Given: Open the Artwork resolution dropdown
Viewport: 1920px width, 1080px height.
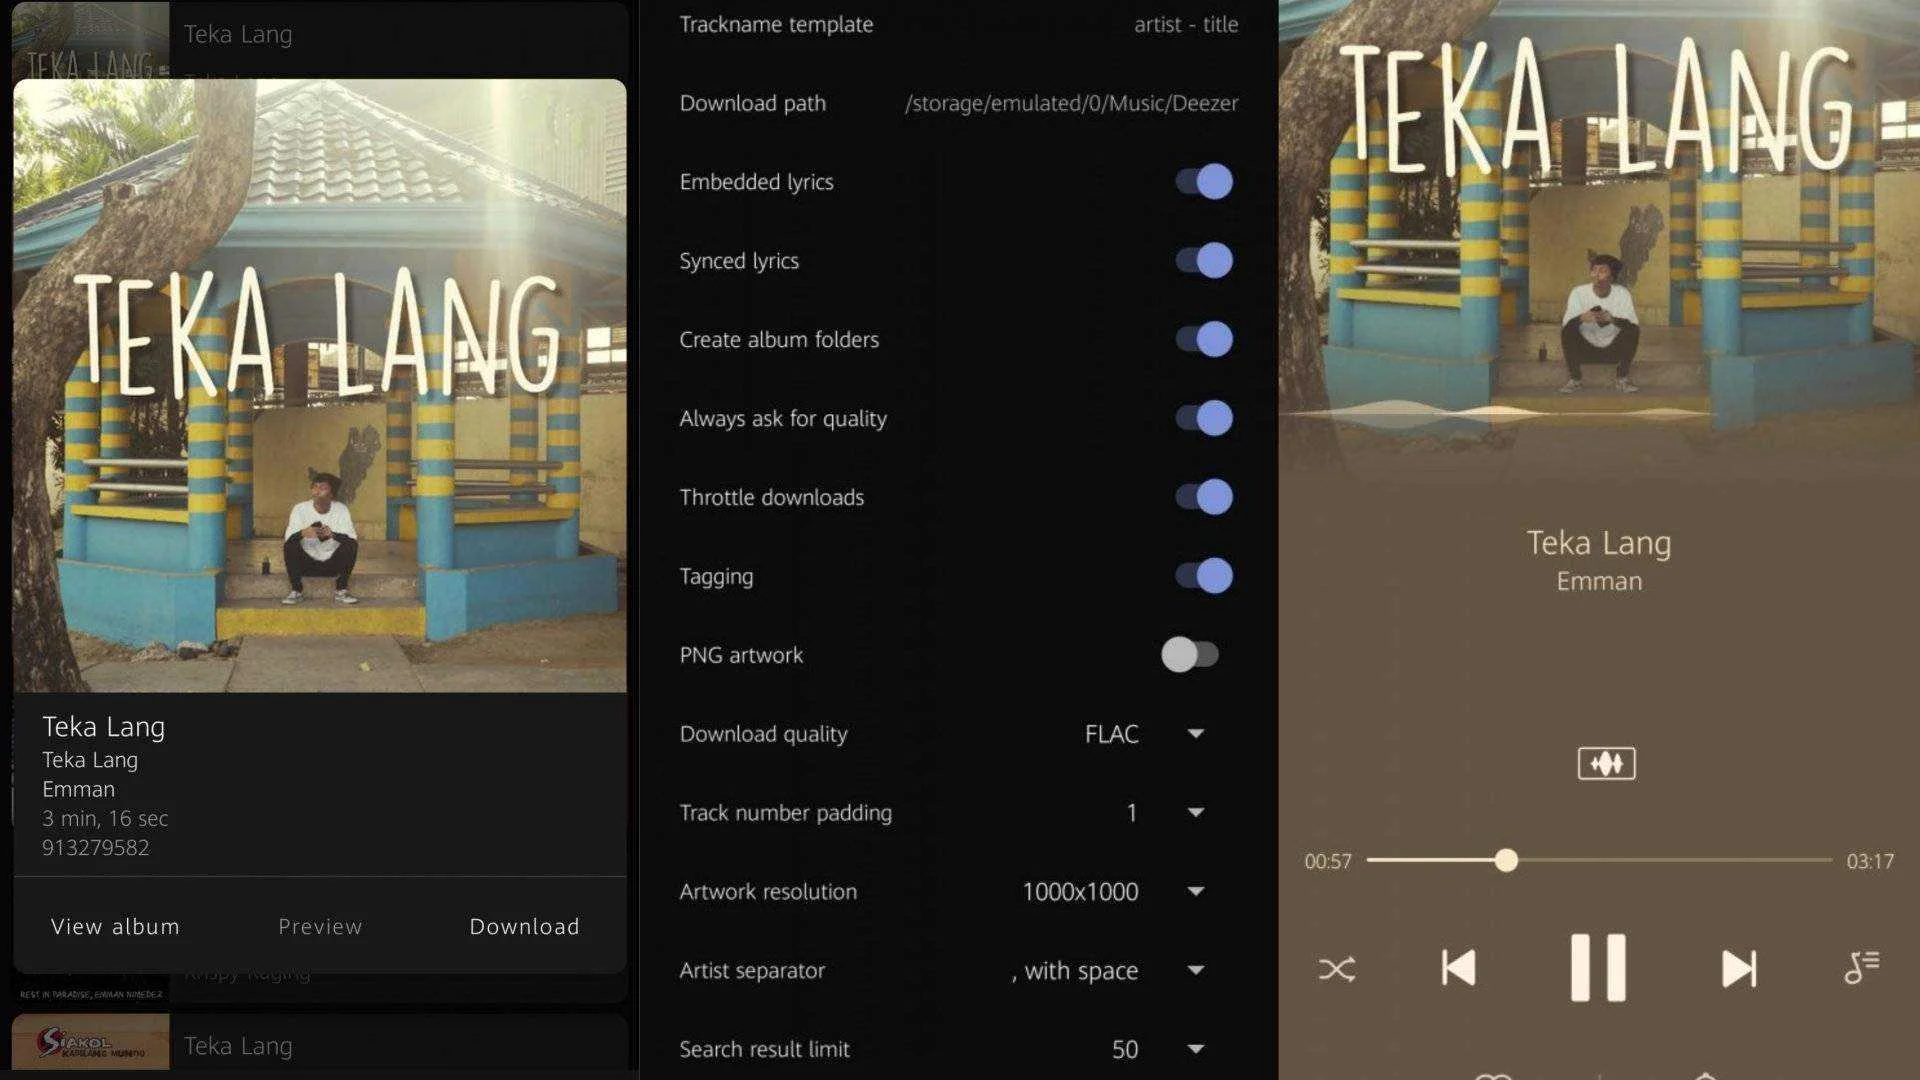Looking at the screenshot, I should (1112, 892).
